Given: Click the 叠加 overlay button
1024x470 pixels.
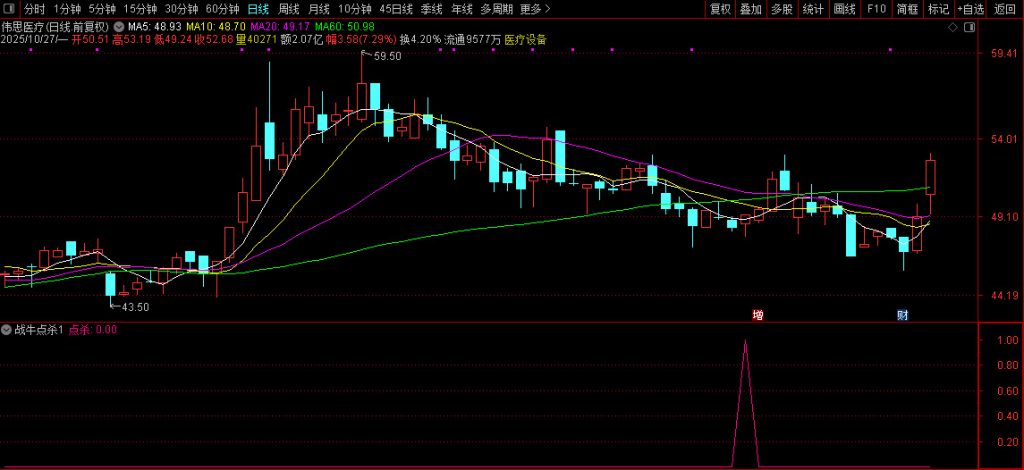Looking at the screenshot, I should (x=750, y=9).
